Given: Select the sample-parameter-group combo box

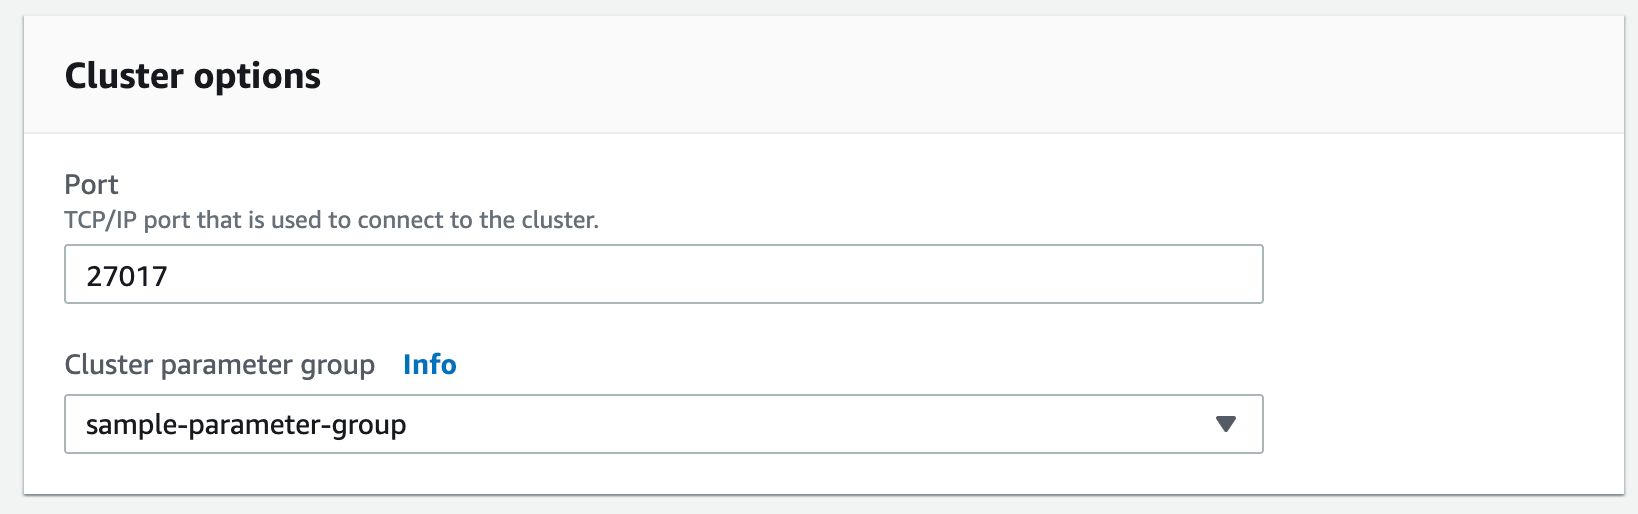Looking at the screenshot, I should coord(664,424).
